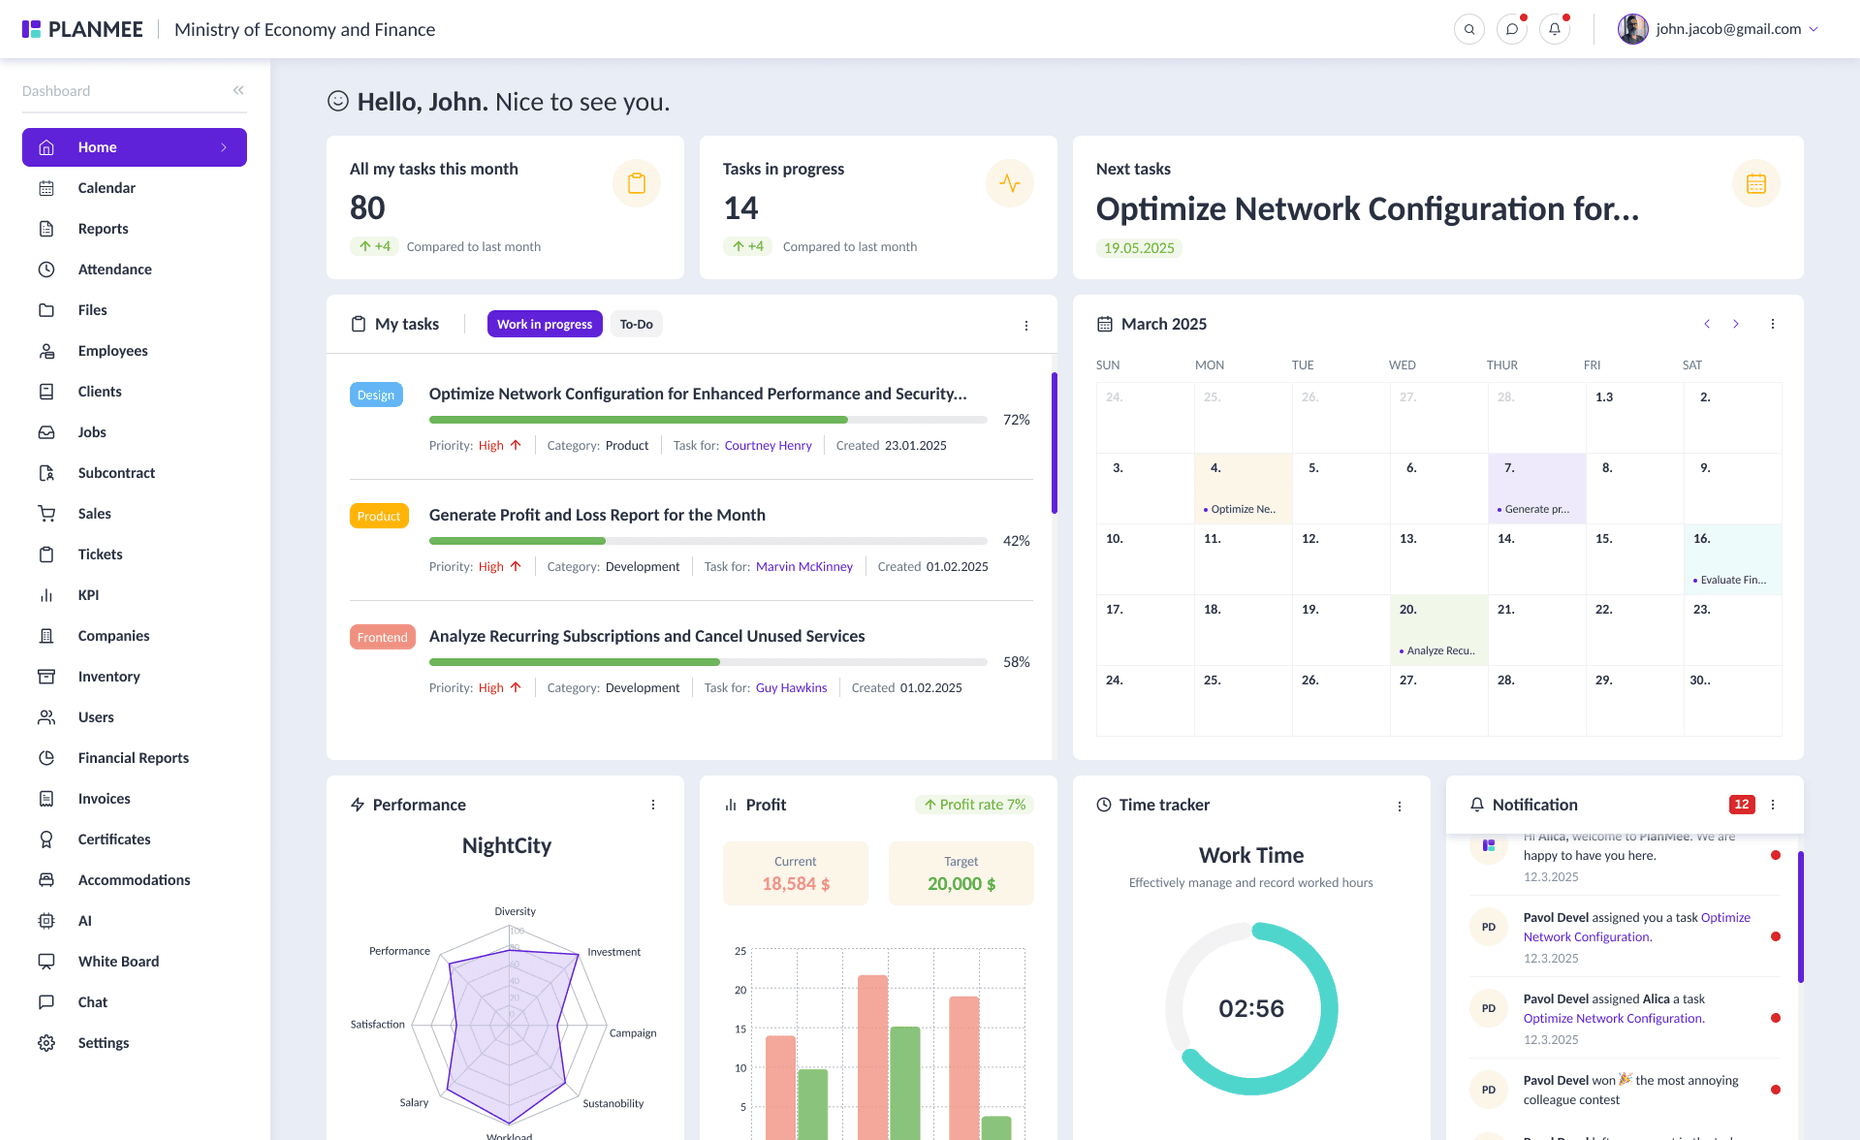Click the calendar icon on Next tasks card

point(1756,184)
